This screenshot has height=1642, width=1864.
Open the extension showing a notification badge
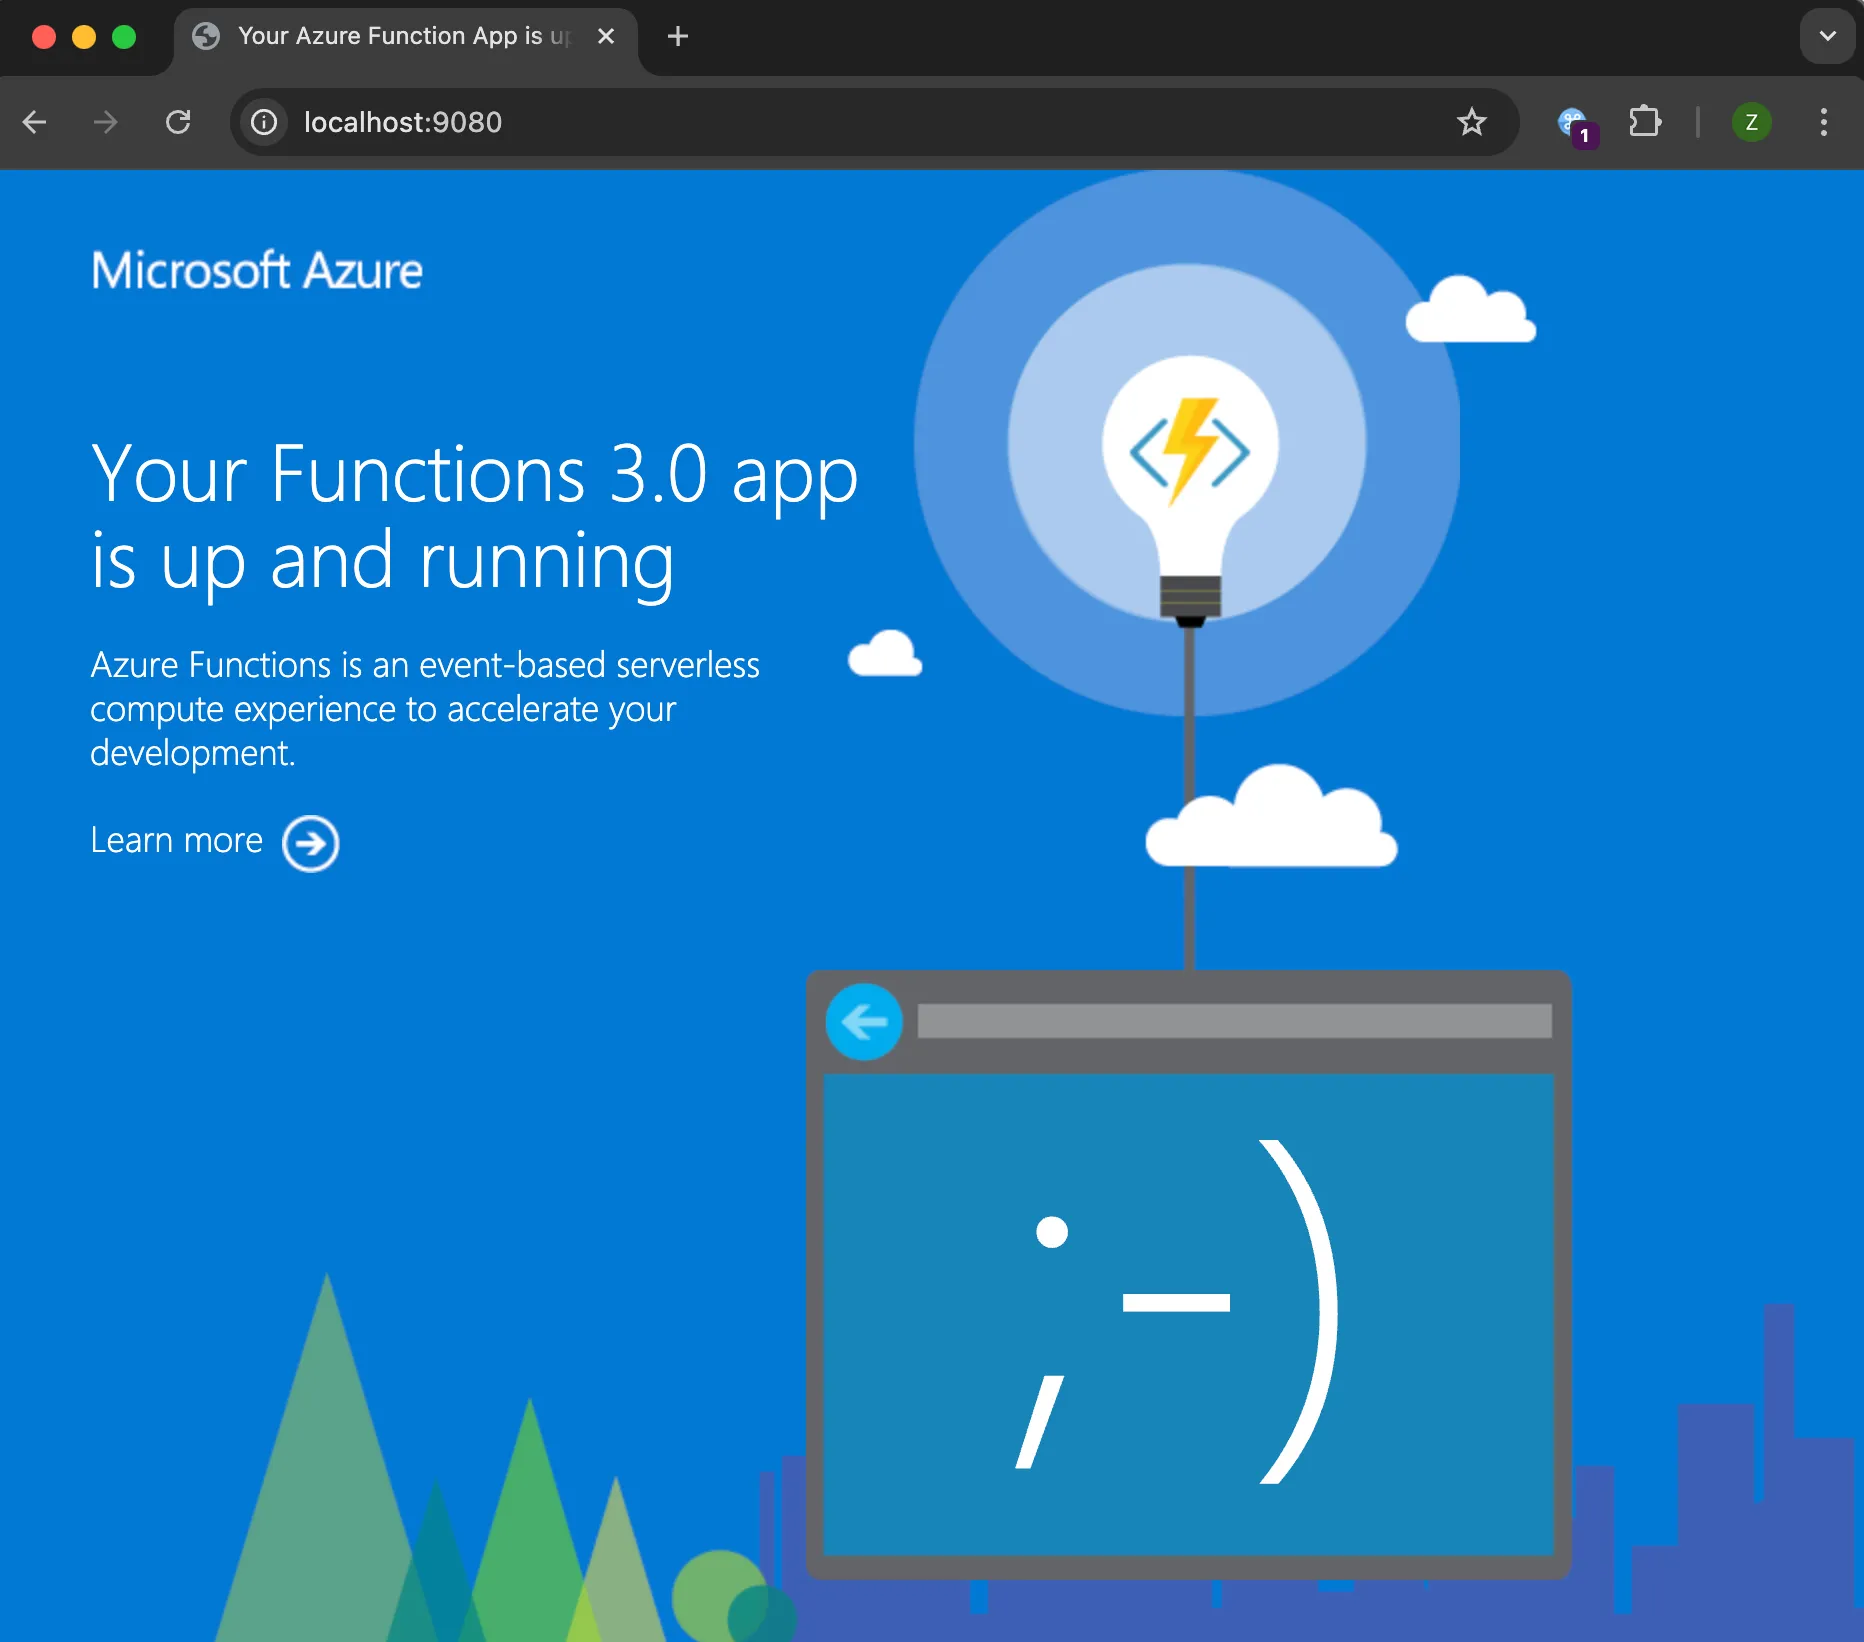pos(1573,122)
